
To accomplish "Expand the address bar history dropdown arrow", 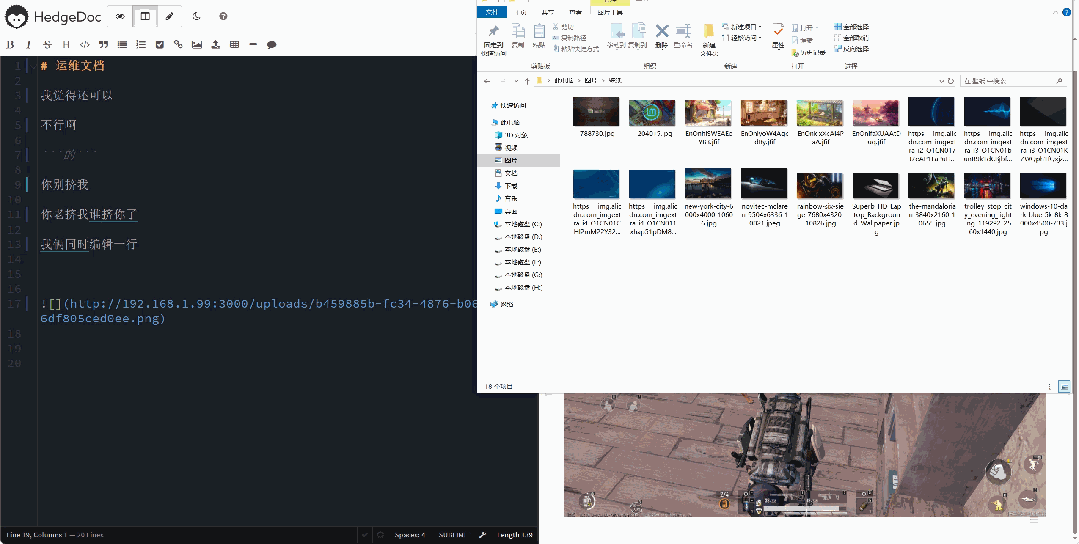I will (941, 80).
